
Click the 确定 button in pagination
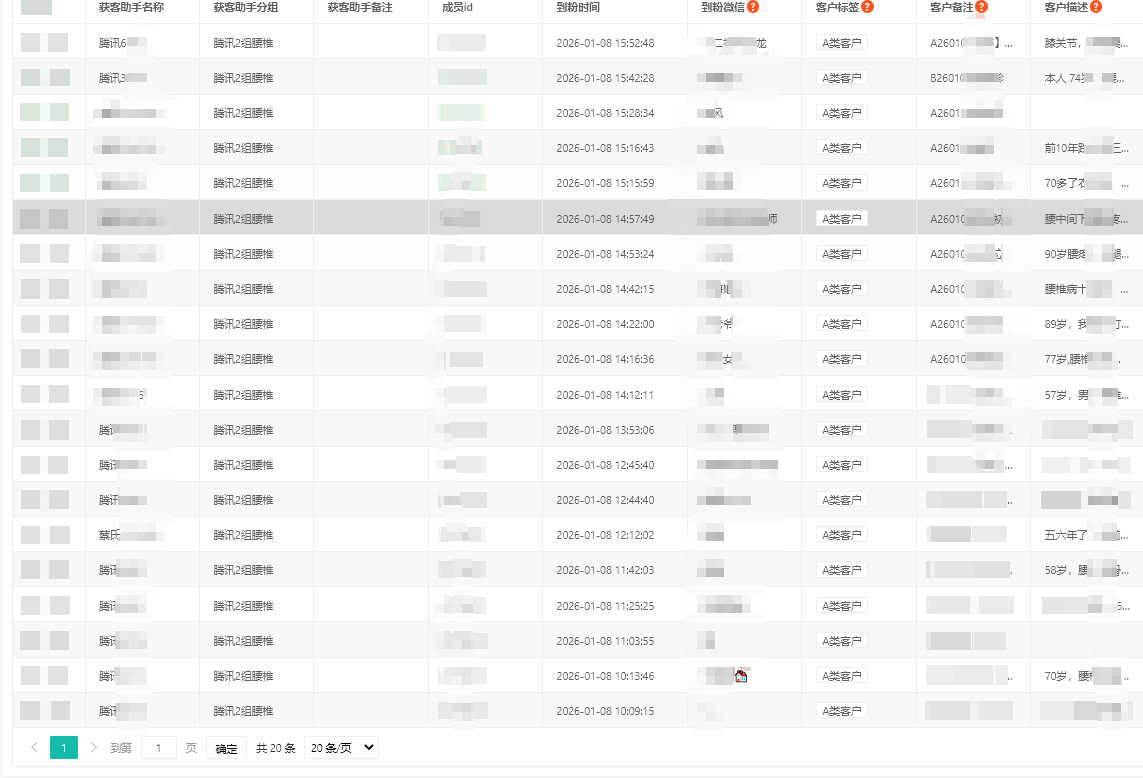(x=226, y=748)
